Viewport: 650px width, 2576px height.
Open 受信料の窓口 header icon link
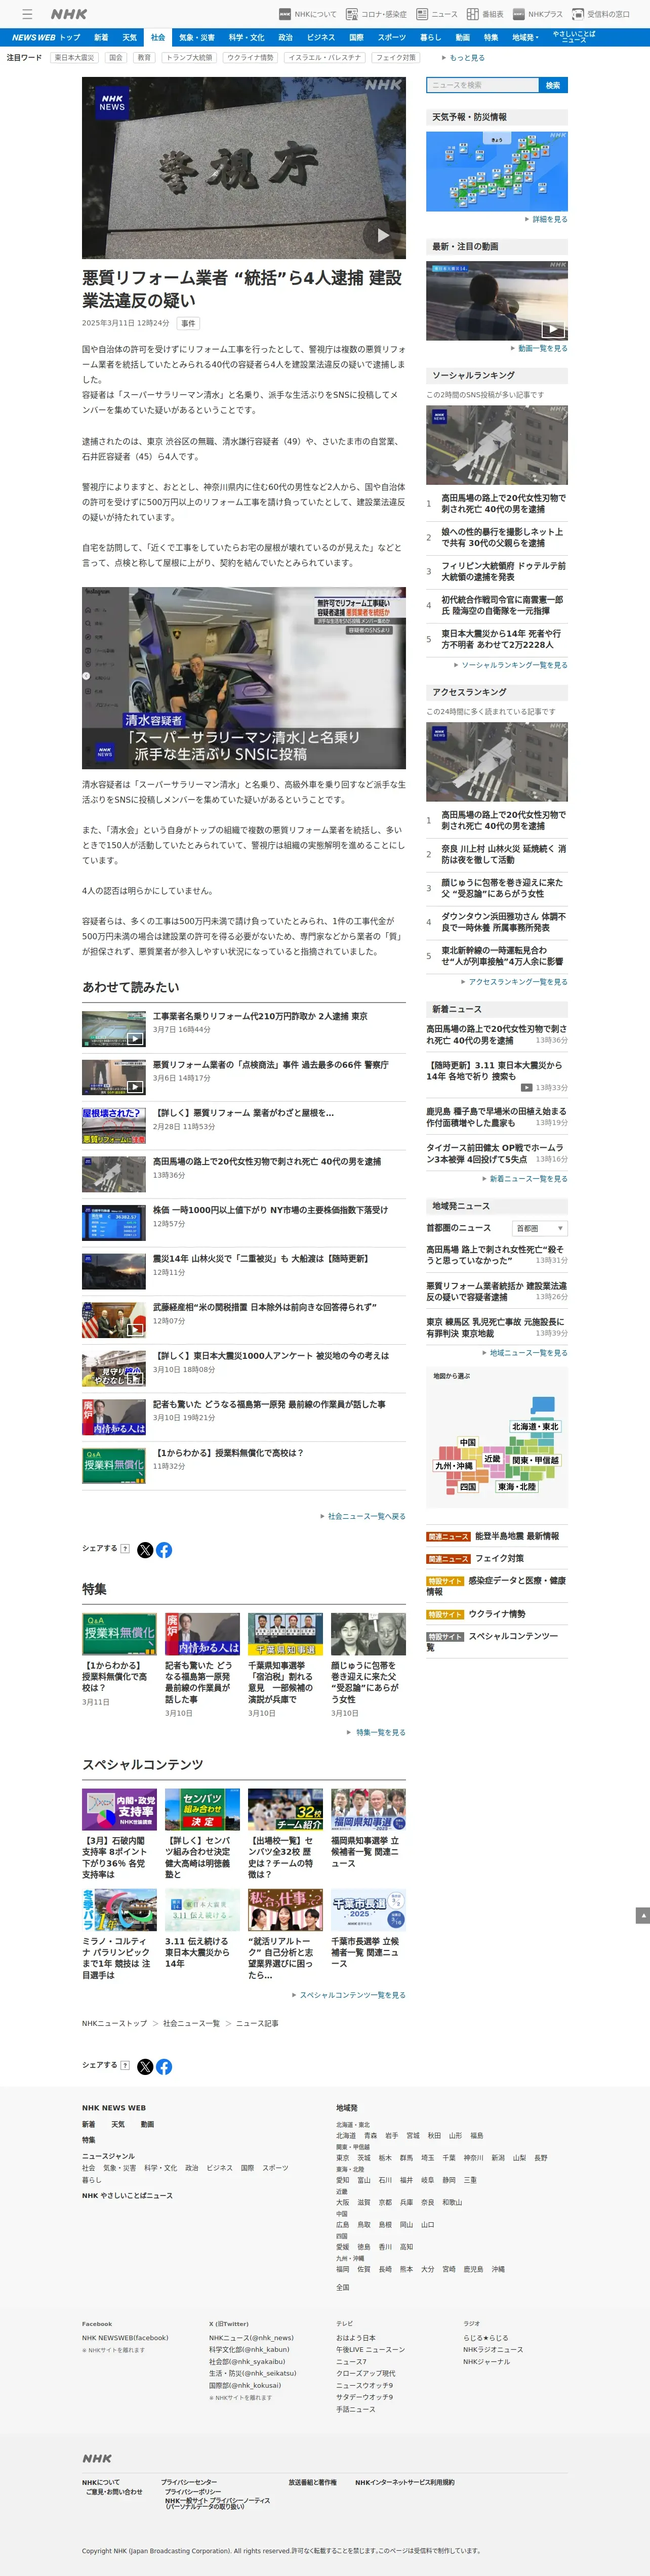[601, 14]
